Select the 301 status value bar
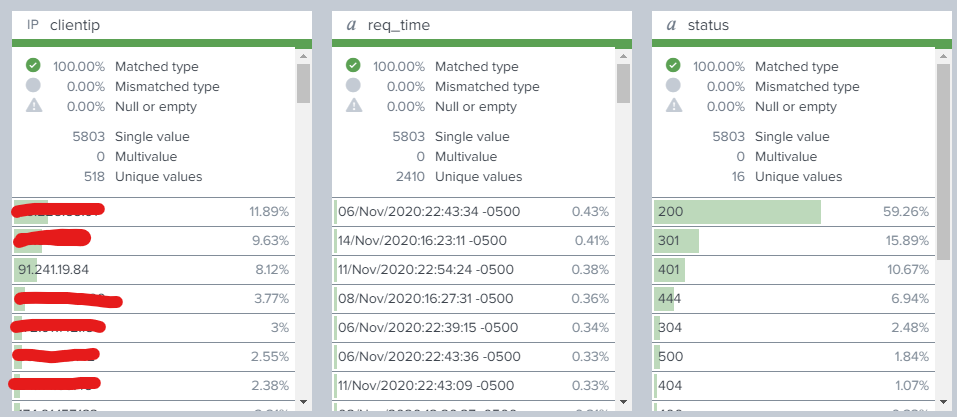Screen dimensions: 957x417 pyautogui.click(x=677, y=241)
